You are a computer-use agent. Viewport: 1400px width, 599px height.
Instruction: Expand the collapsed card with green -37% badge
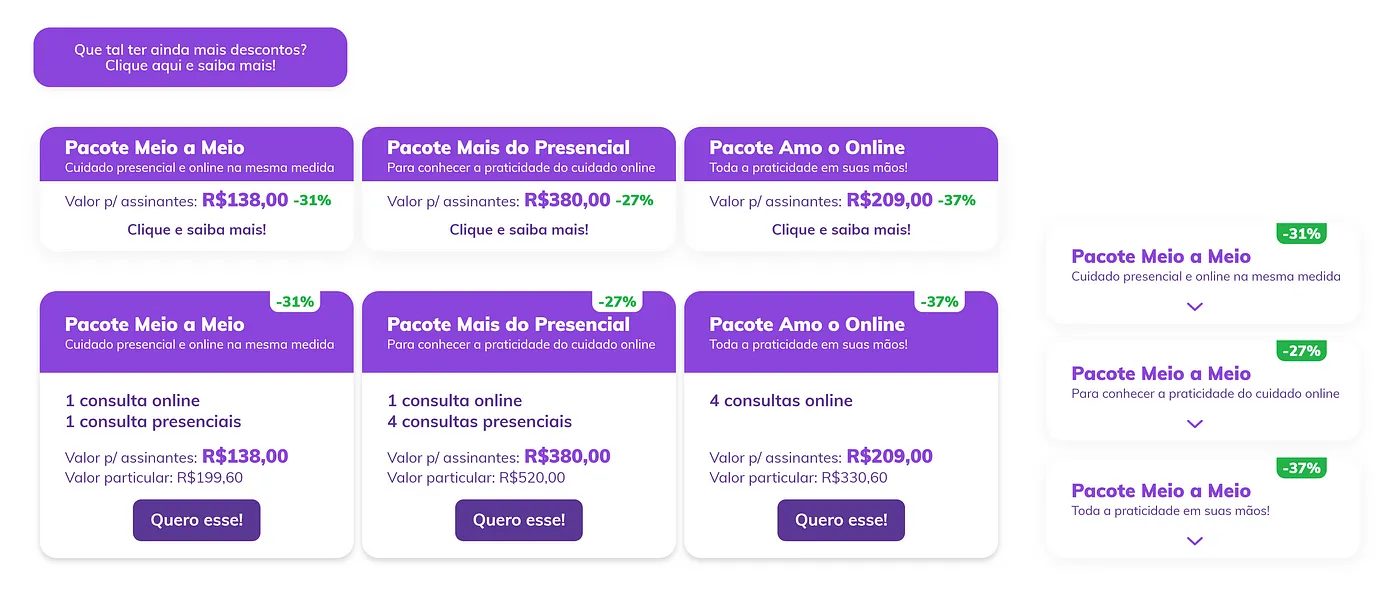point(1194,540)
